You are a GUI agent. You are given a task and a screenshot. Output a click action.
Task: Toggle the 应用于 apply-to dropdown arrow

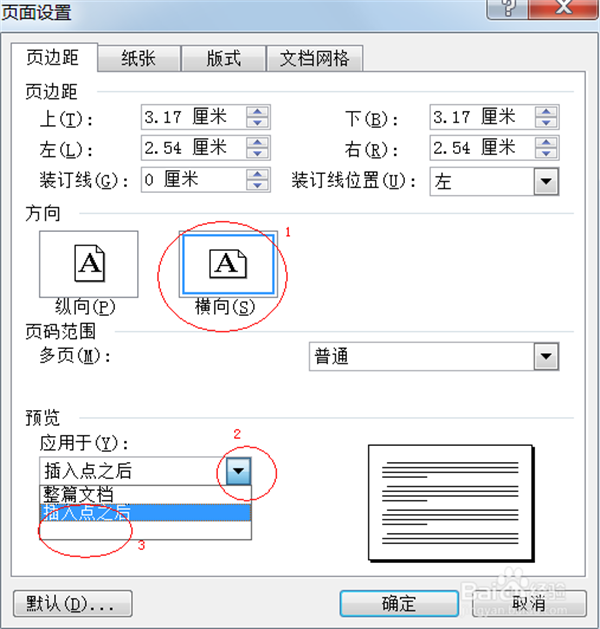point(239,471)
